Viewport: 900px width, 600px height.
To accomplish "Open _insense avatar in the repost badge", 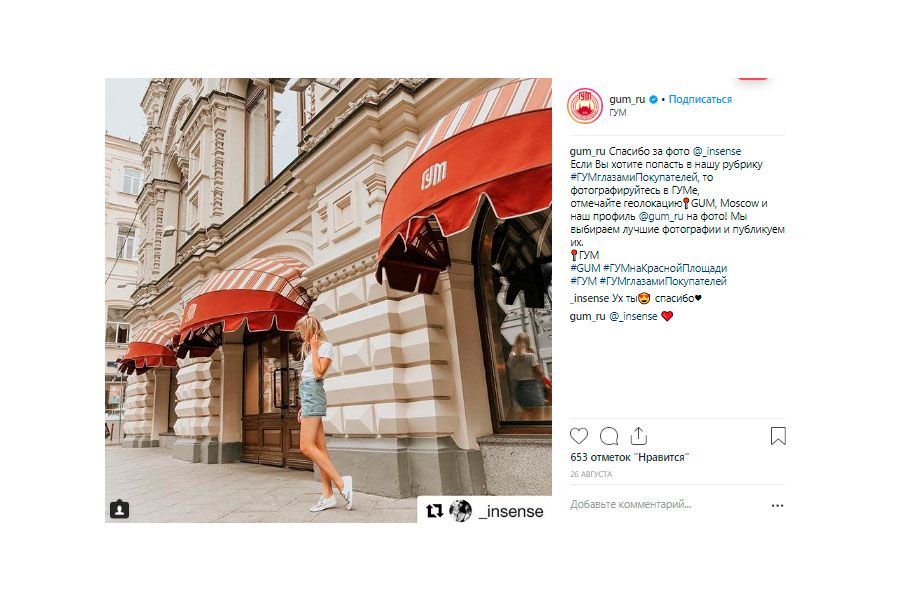I will click(460, 510).
